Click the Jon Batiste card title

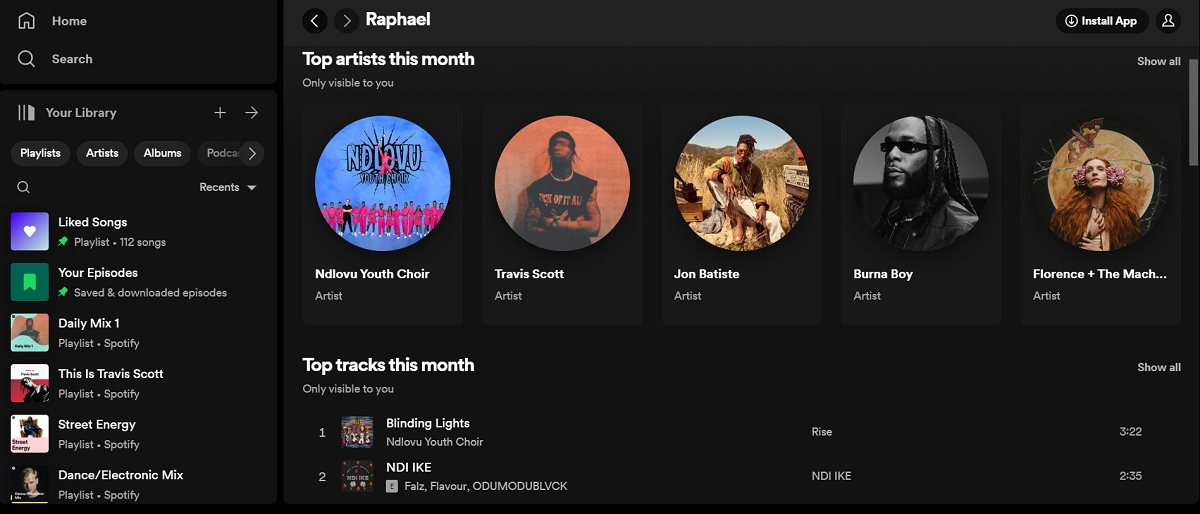click(707, 274)
